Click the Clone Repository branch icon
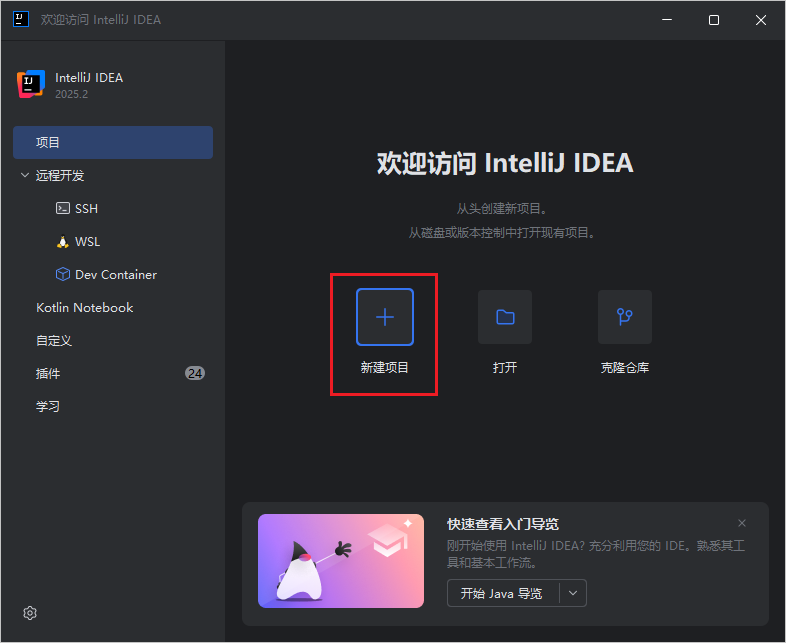This screenshot has height=643, width=786. tap(625, 317)
